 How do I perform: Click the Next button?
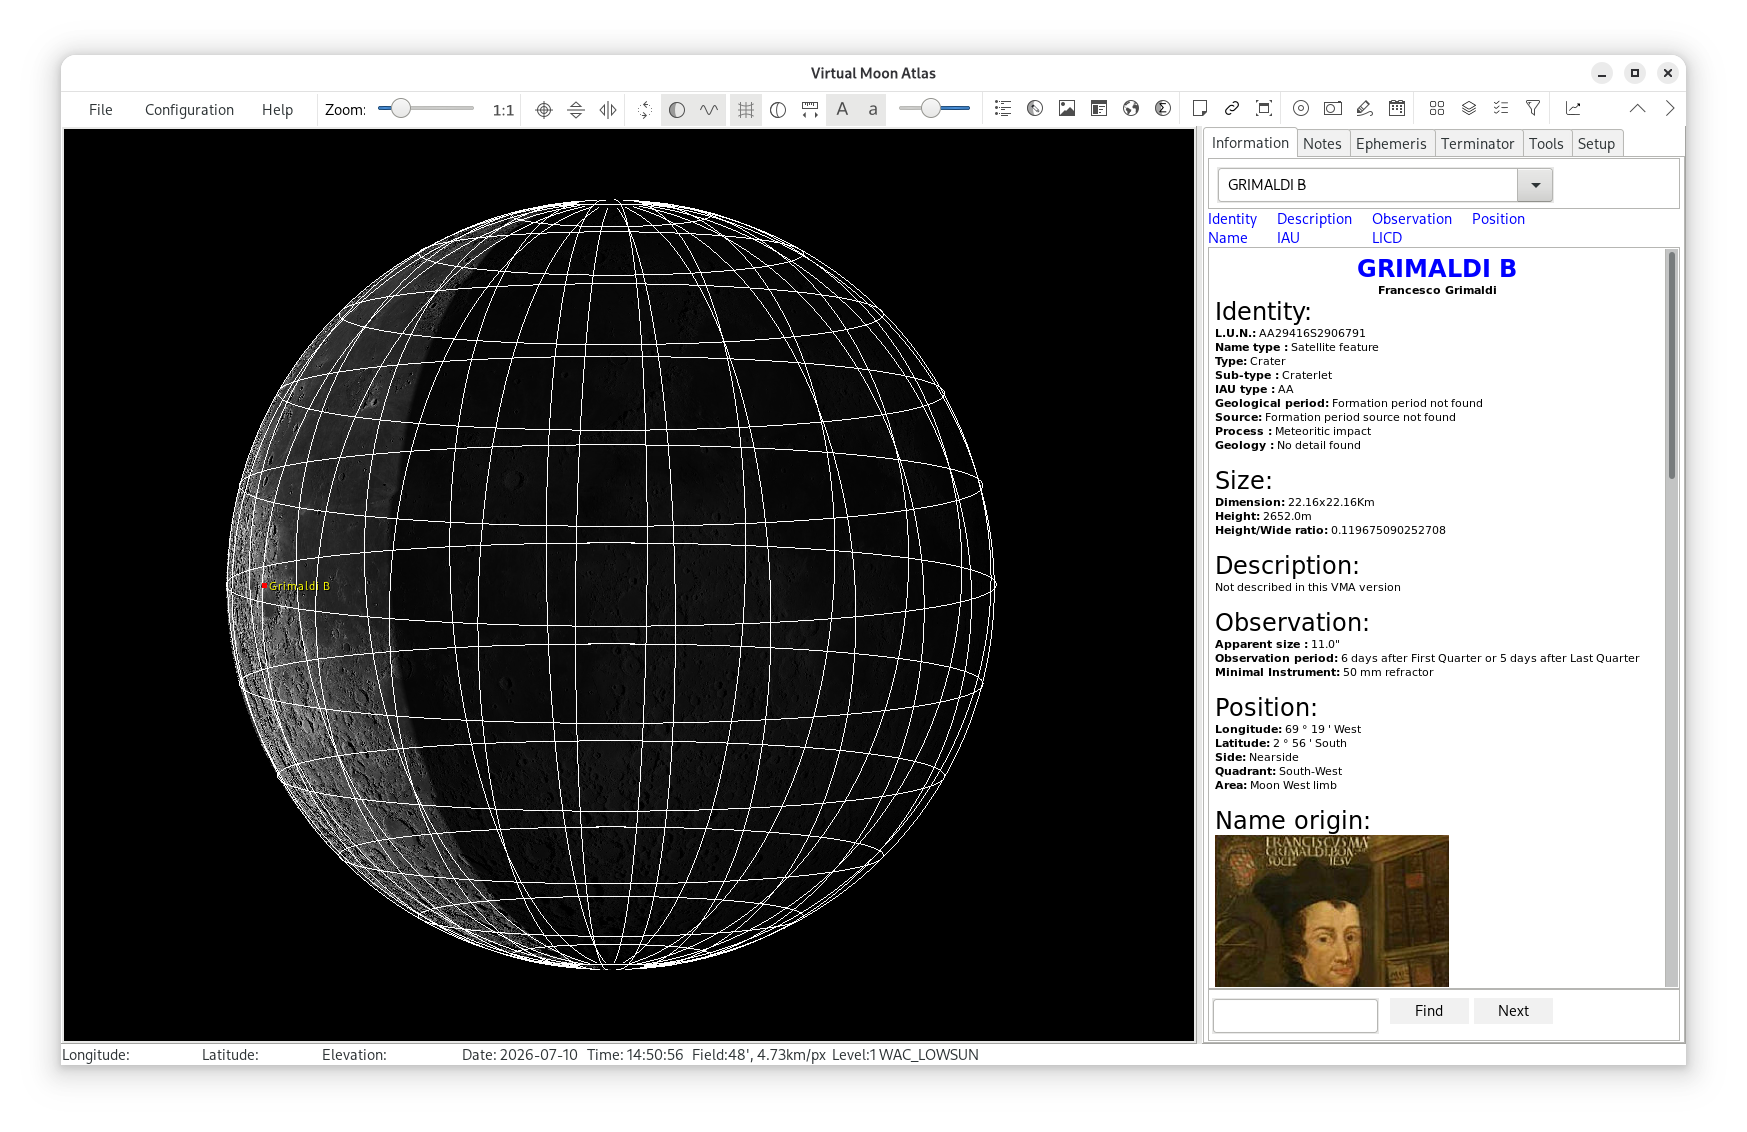[x=1513, y=1011]
